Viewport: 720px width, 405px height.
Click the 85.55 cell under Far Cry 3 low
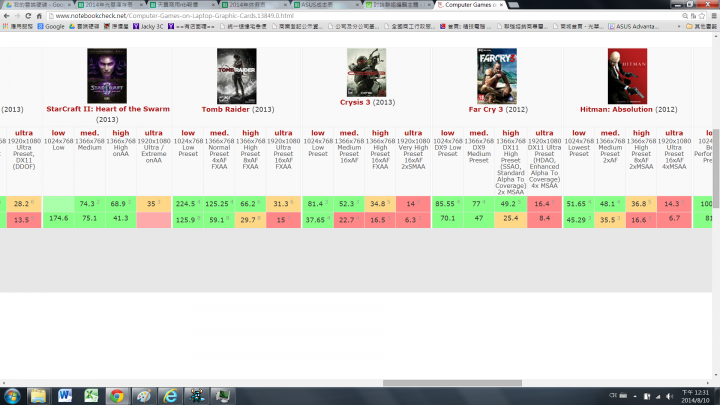[448, 203]
